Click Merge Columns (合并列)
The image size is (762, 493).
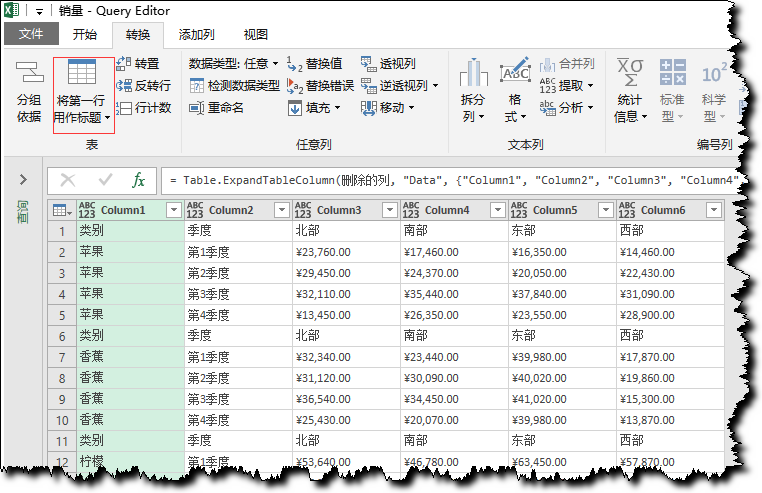point(567,63)
